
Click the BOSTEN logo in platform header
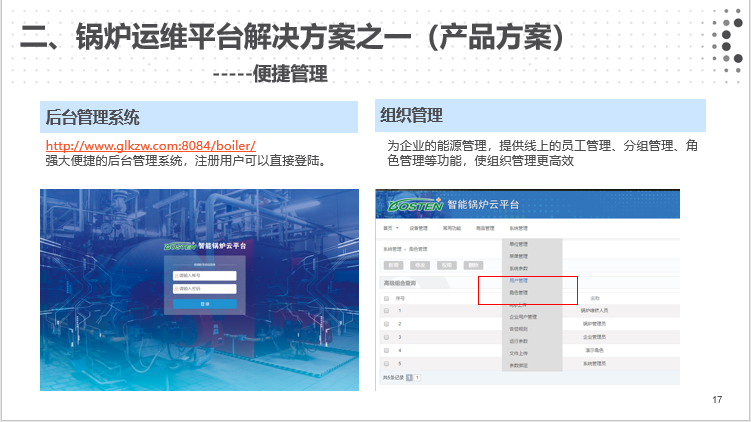coord(415,205)
